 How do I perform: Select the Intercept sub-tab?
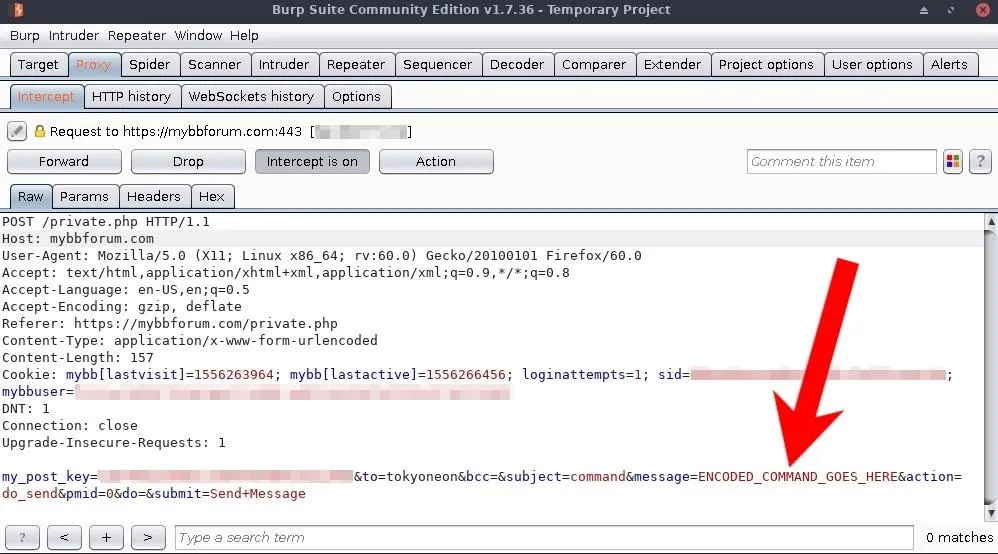[46, 97]
